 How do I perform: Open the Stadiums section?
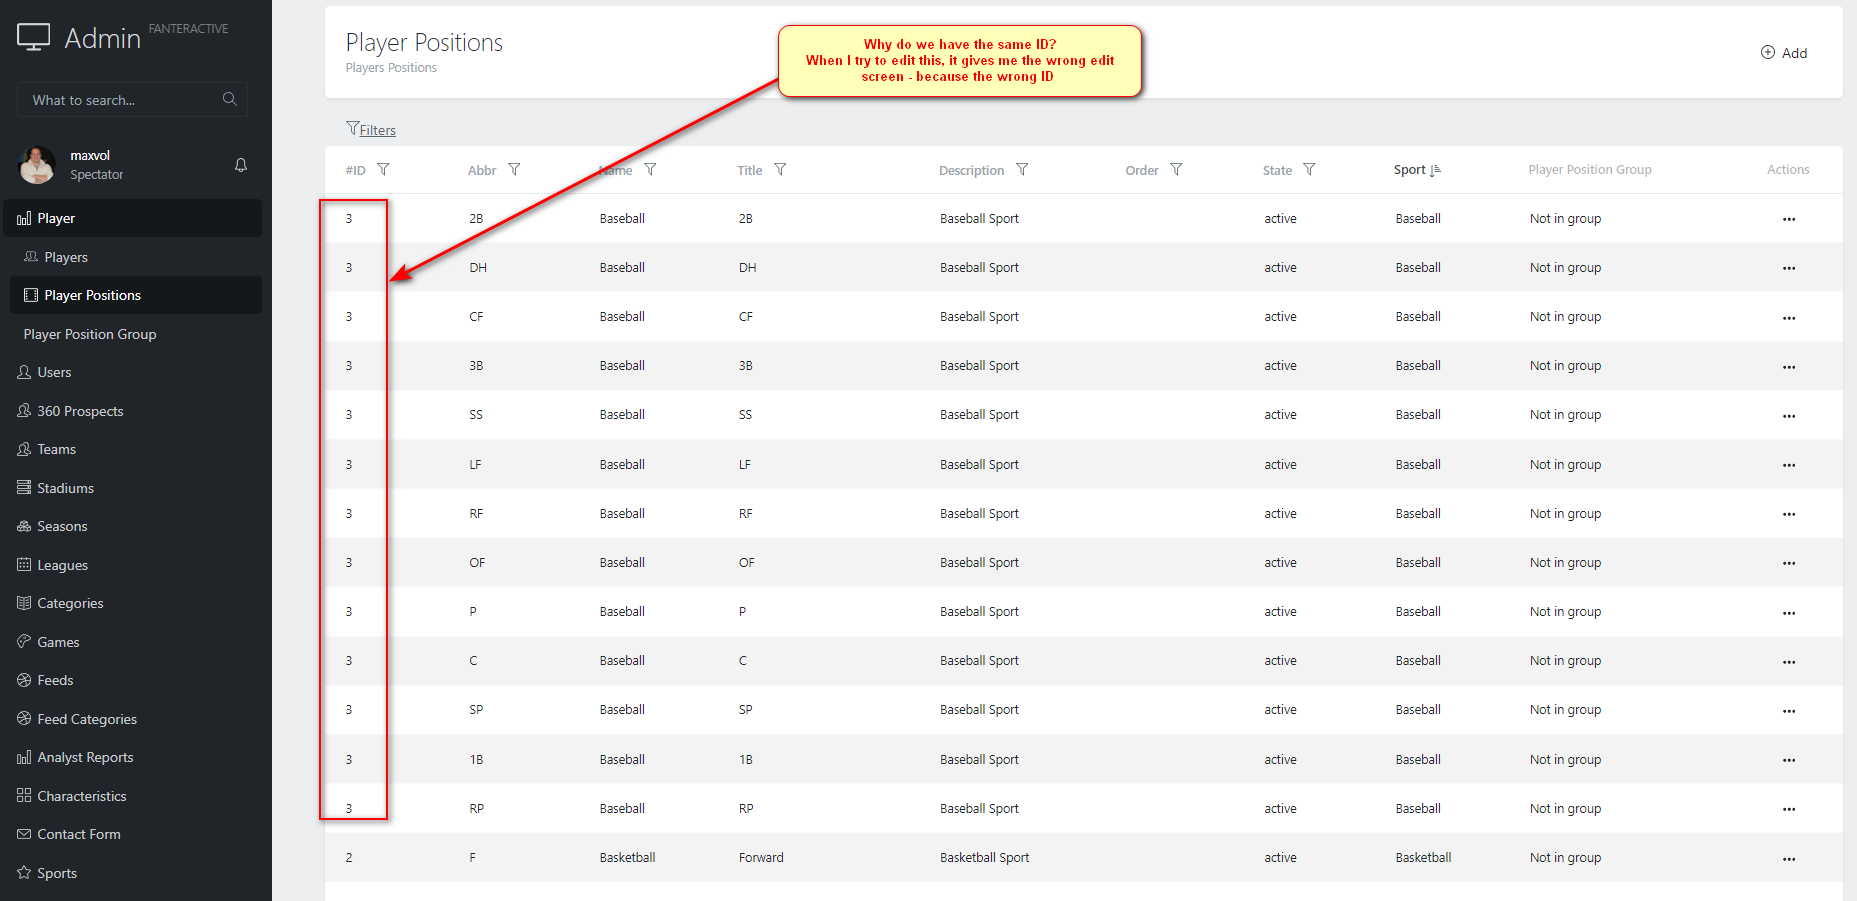(133, 488)
